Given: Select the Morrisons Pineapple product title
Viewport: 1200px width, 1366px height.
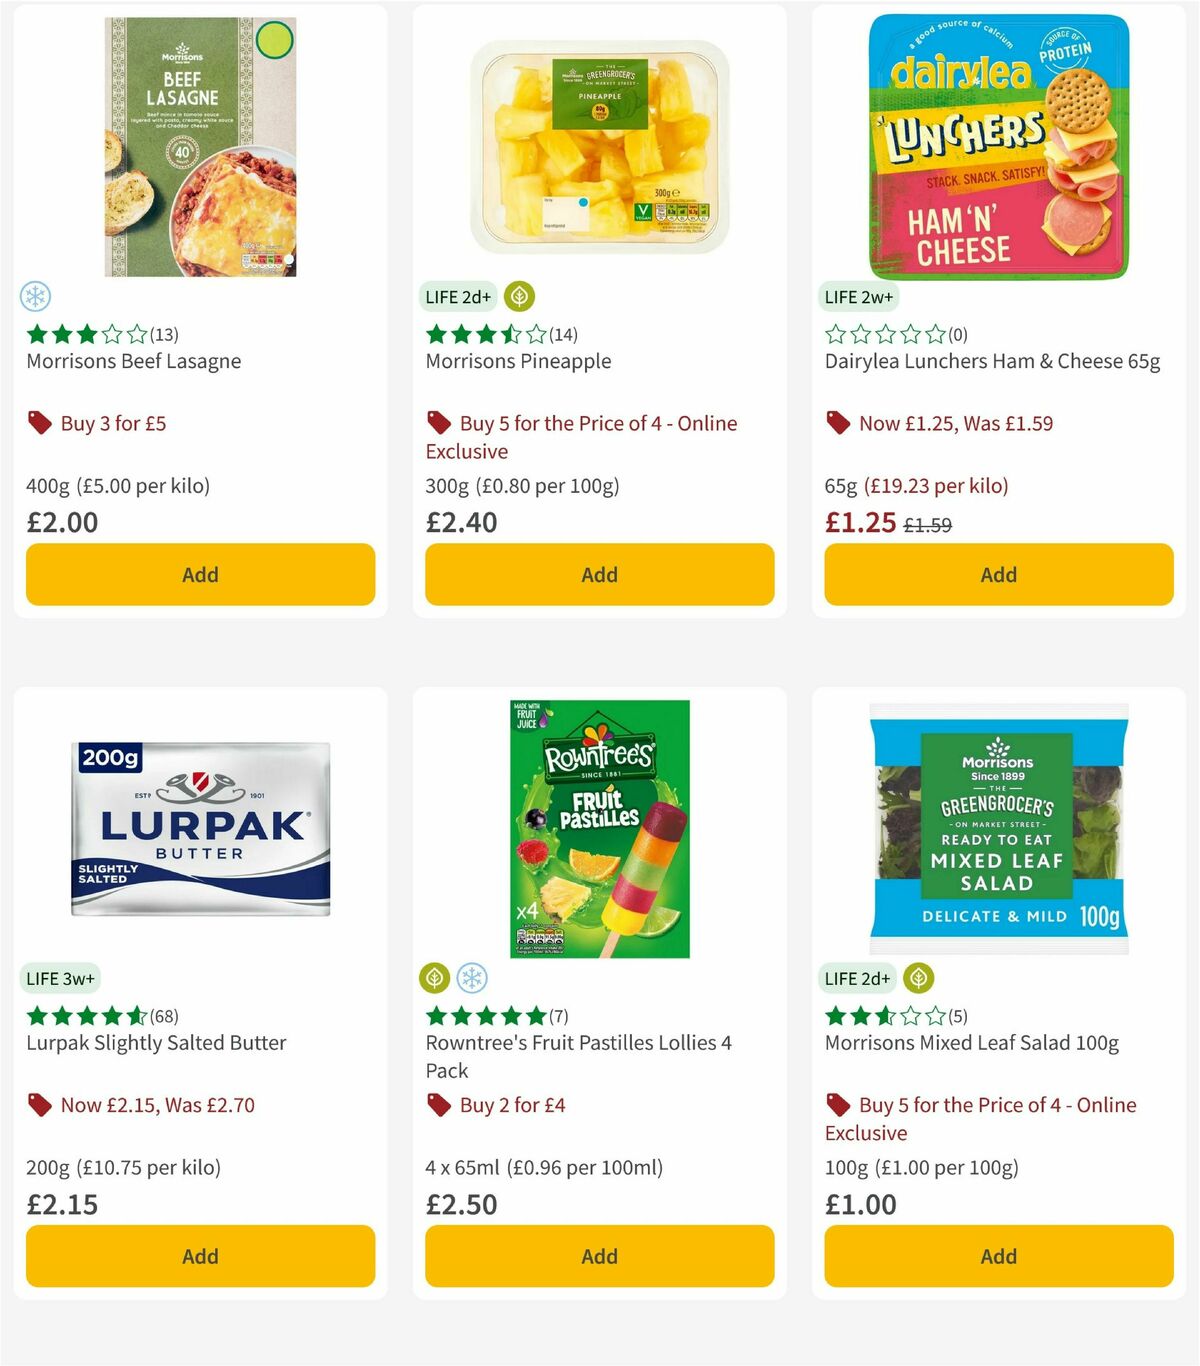Looking at the screenshot, I should pyautogui.click(x=519, y=361).
